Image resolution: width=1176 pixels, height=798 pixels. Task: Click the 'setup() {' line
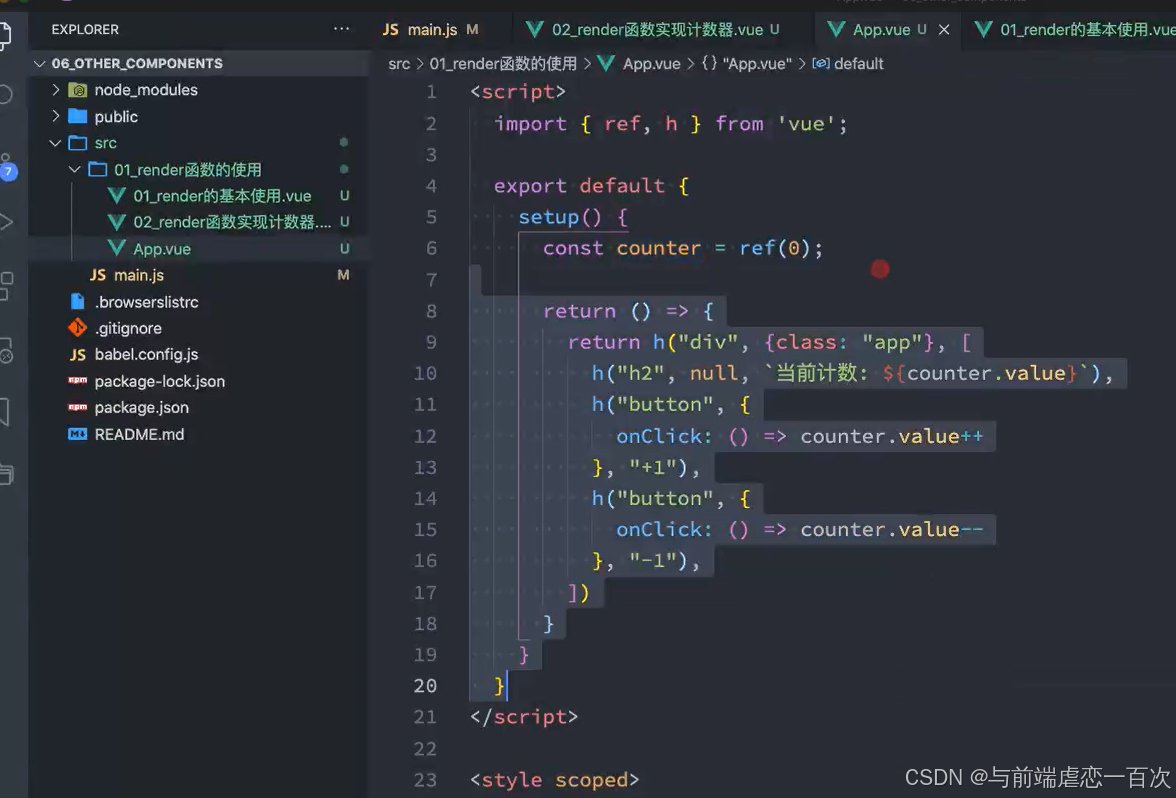[x=573, y=218]
